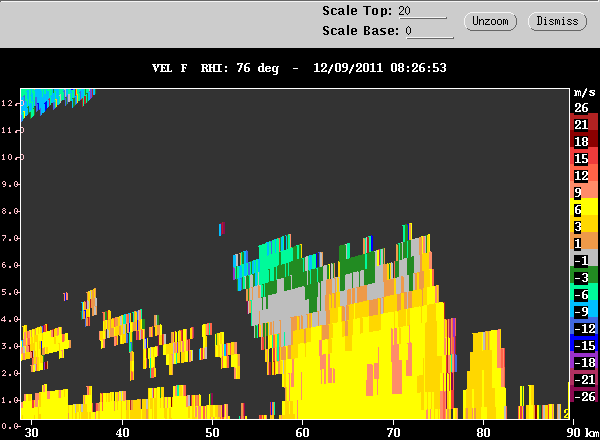Image resolution: width=600 pixels, height=440 pixels.
Task: Click the 80 km range axis label
Action: (x=483, y=432)
